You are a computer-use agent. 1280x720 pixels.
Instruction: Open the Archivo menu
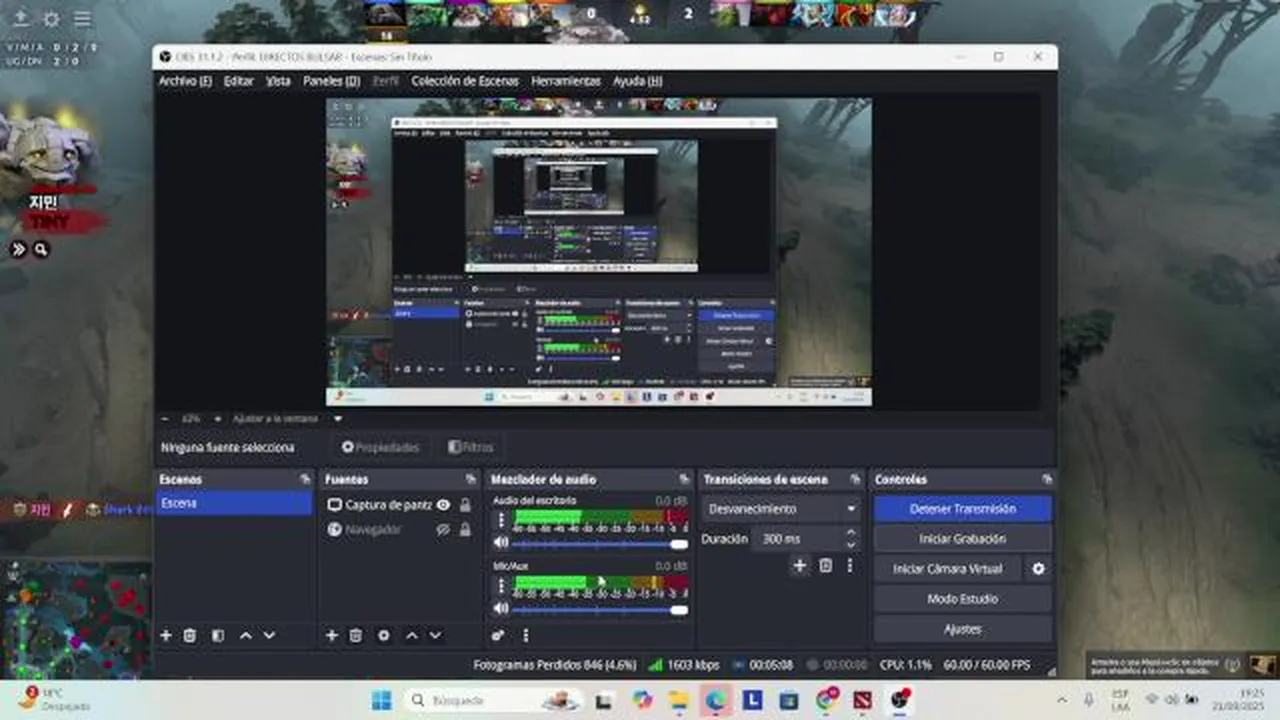[185, 81]
